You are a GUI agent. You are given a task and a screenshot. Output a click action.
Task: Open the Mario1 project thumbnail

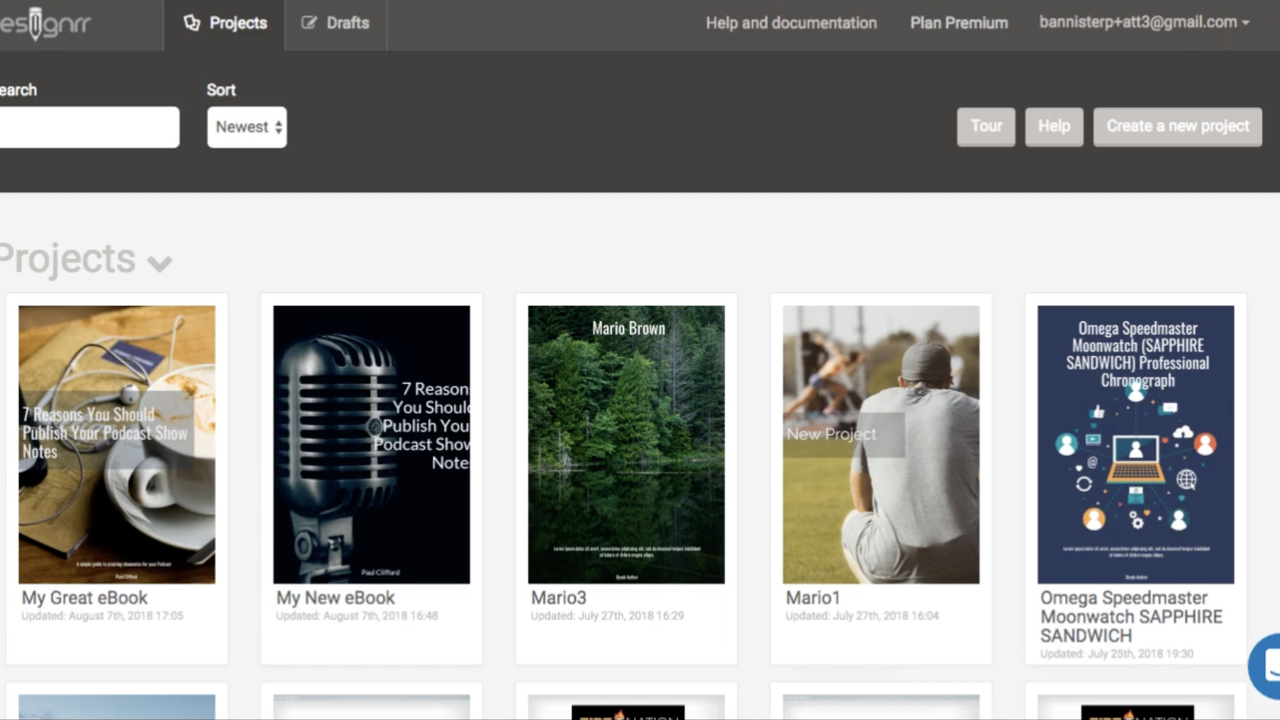[x=881, y=444]
